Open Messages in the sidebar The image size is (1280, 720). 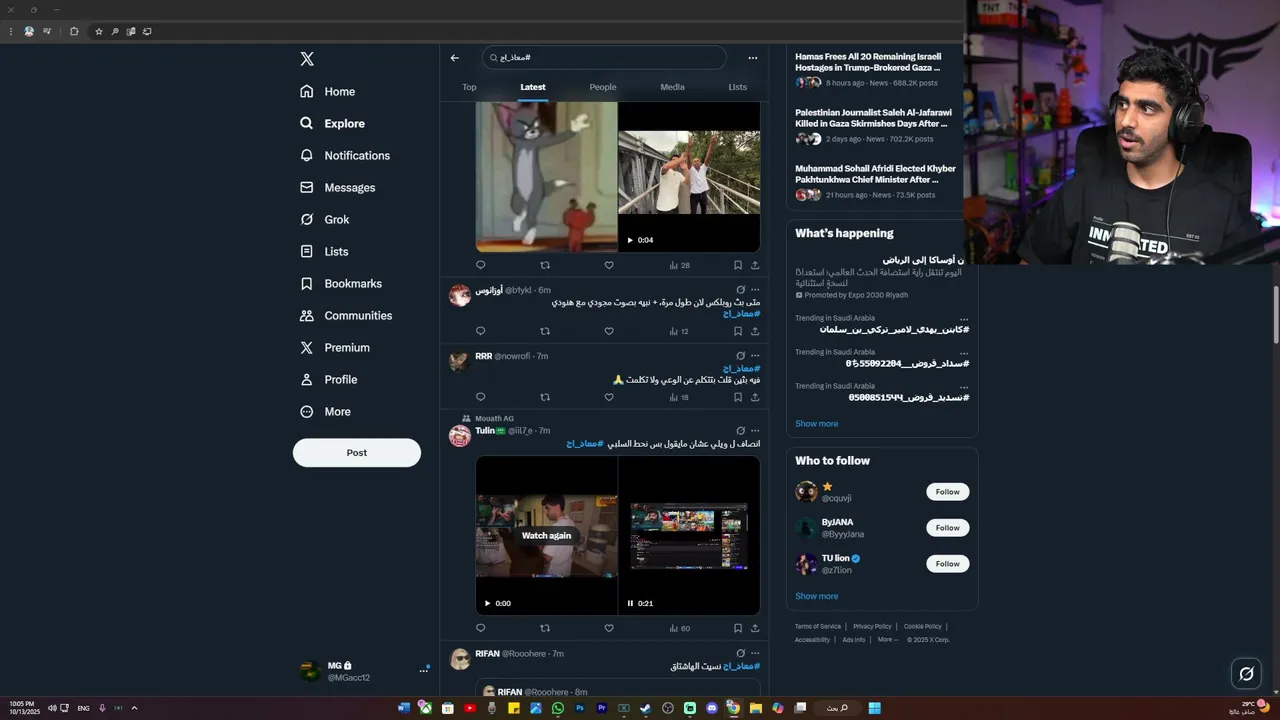click(338, 187)
